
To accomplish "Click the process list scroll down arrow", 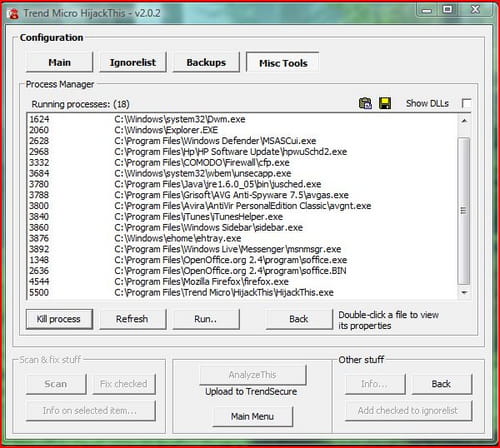I will pyautogui.click(x=464, y=293).
